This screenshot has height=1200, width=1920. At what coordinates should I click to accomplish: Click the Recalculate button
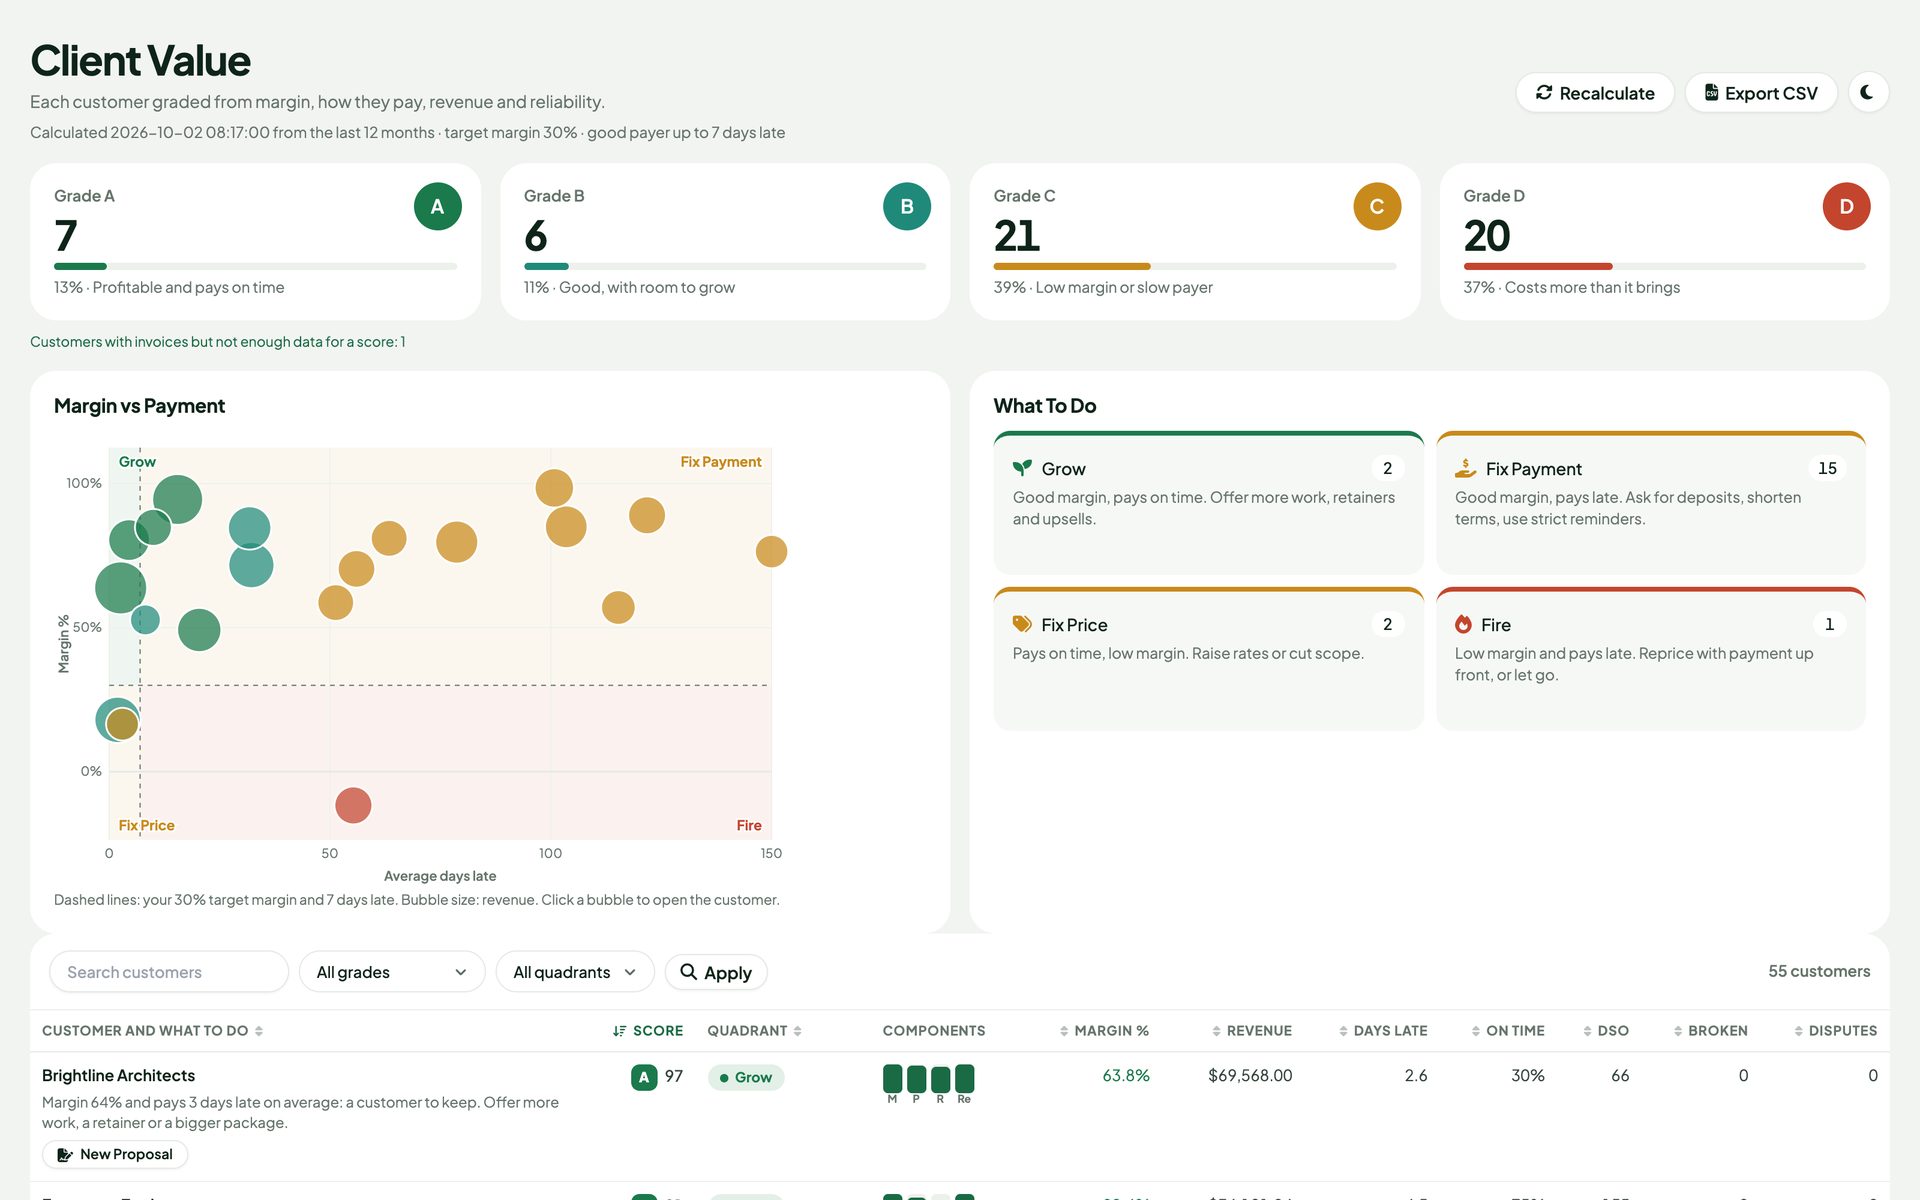click(x=1594, y=93)
